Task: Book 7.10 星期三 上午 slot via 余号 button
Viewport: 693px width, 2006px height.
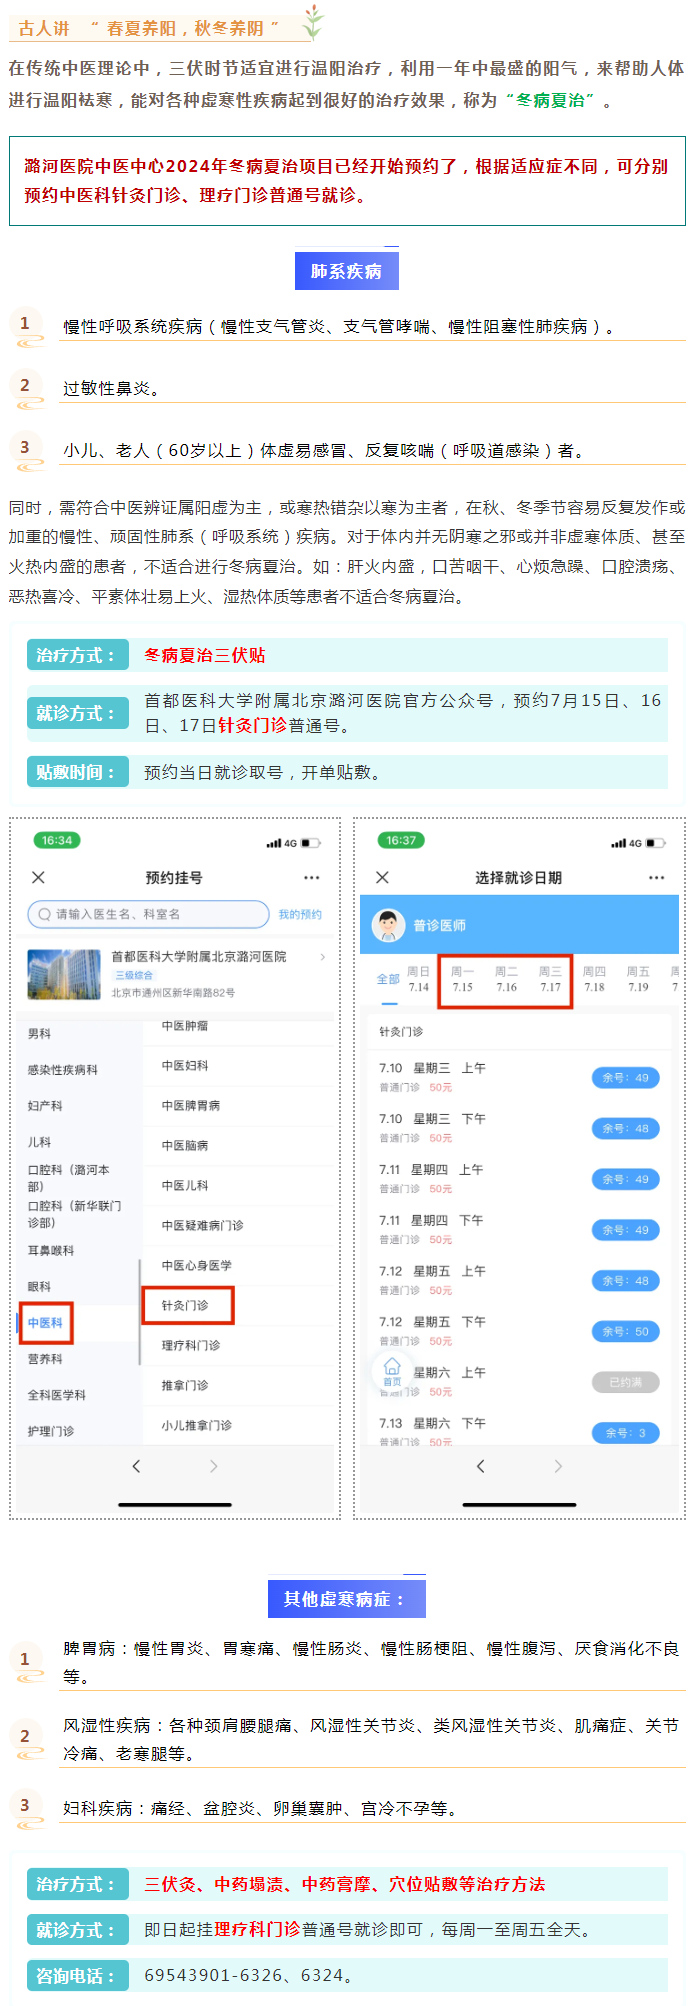Action: pyautogui.click(x=625, y=1078)
